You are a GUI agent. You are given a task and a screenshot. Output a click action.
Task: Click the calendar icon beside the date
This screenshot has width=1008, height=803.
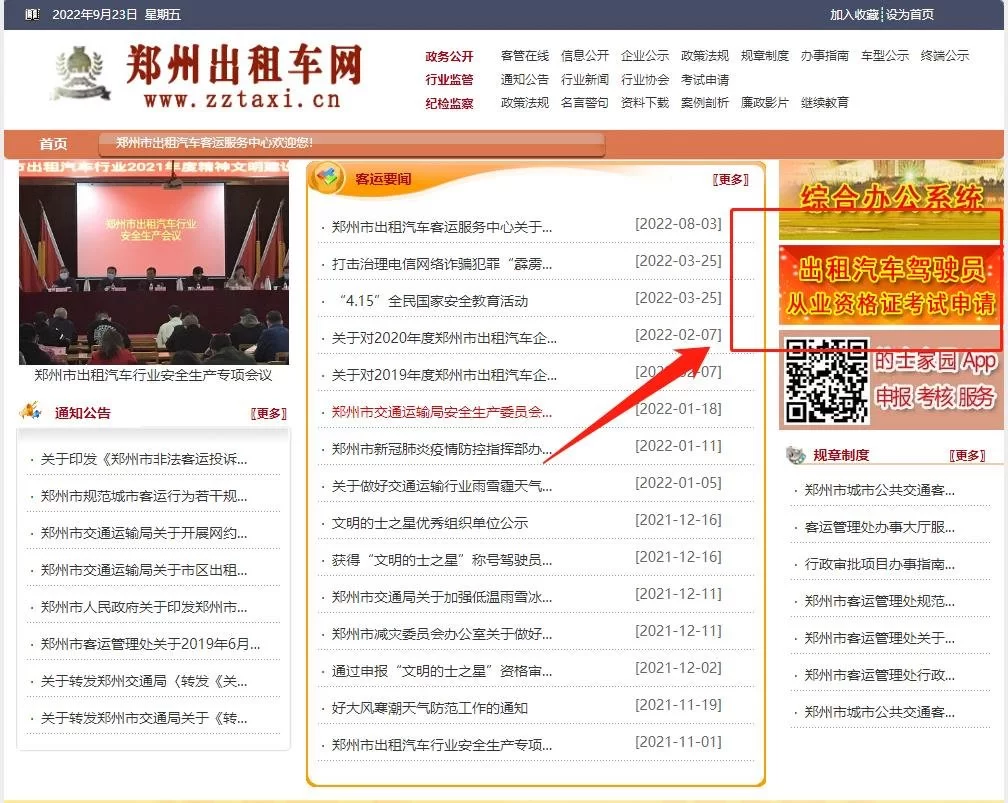coord(33,14)
